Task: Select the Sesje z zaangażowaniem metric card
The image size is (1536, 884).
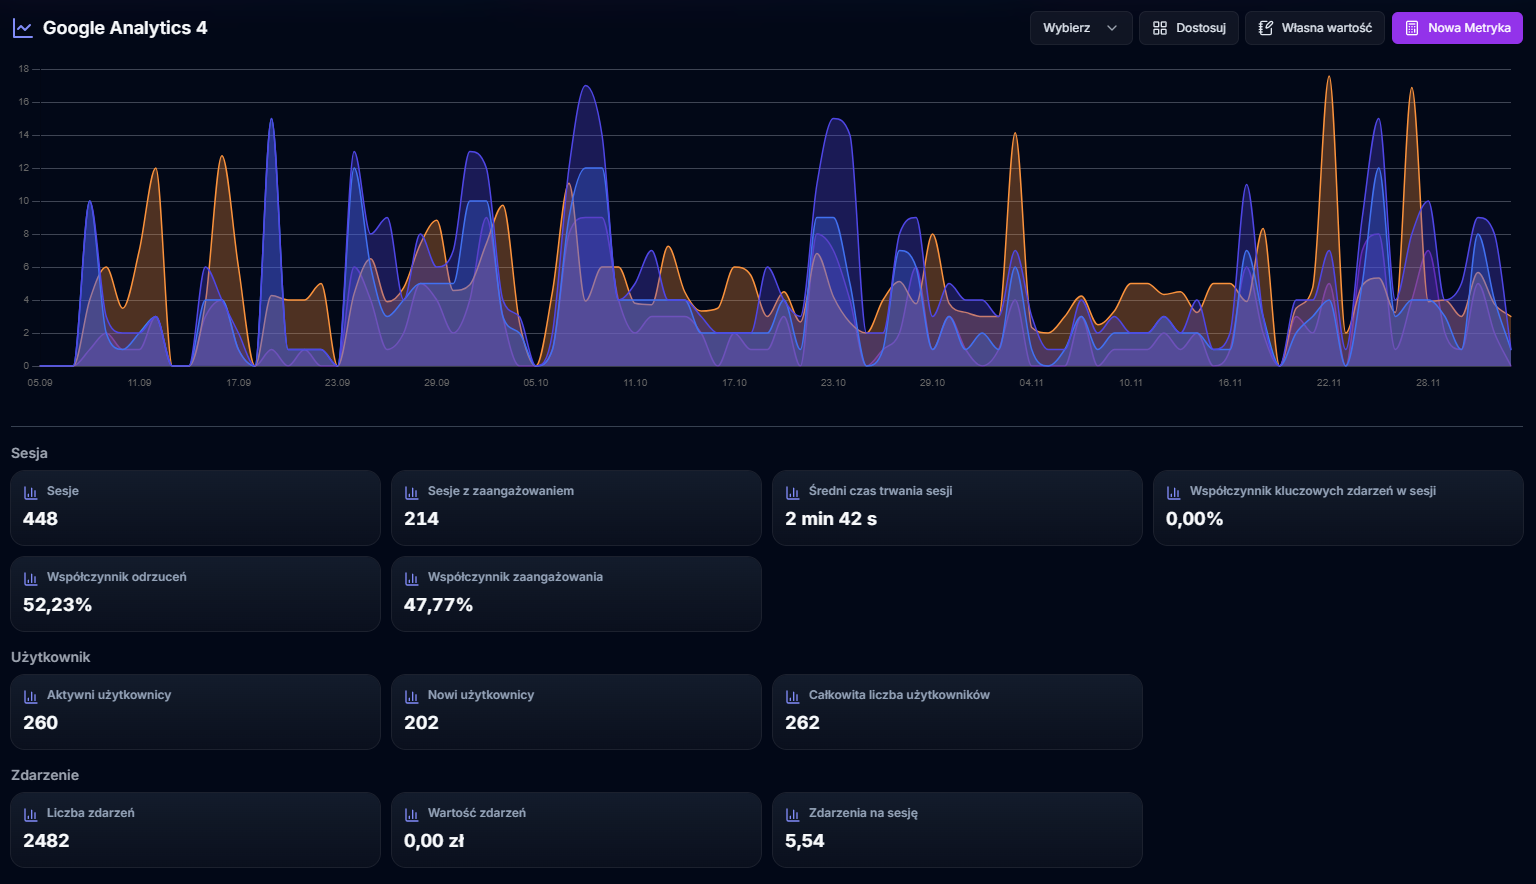Action: (x=576, y=507)
